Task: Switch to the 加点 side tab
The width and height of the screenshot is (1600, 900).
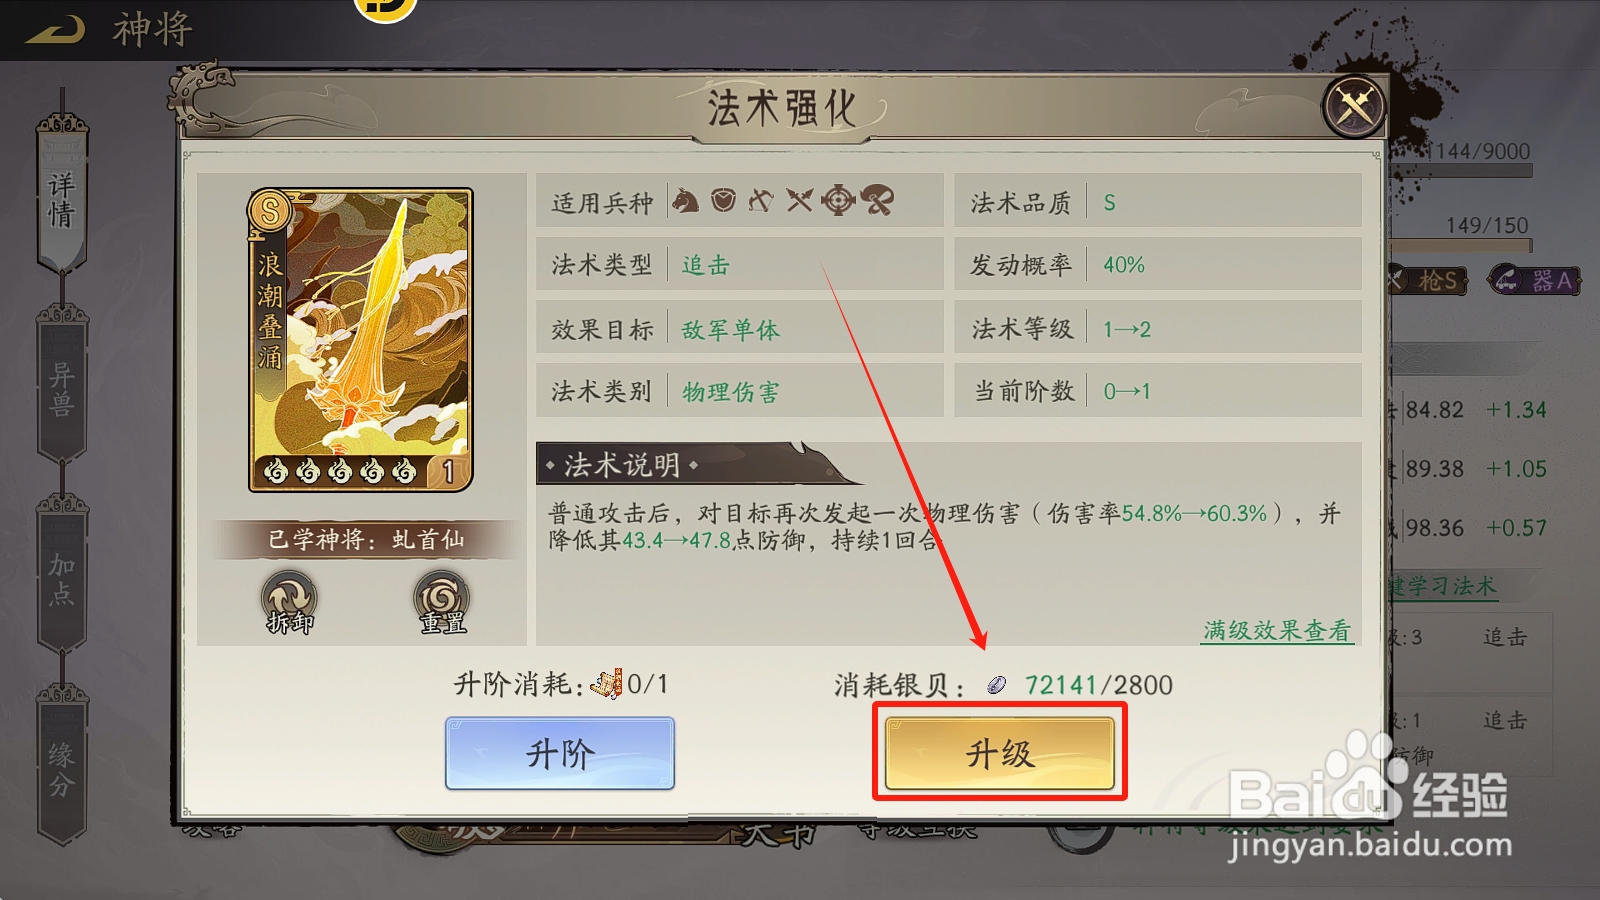Action: coord(62,578)
